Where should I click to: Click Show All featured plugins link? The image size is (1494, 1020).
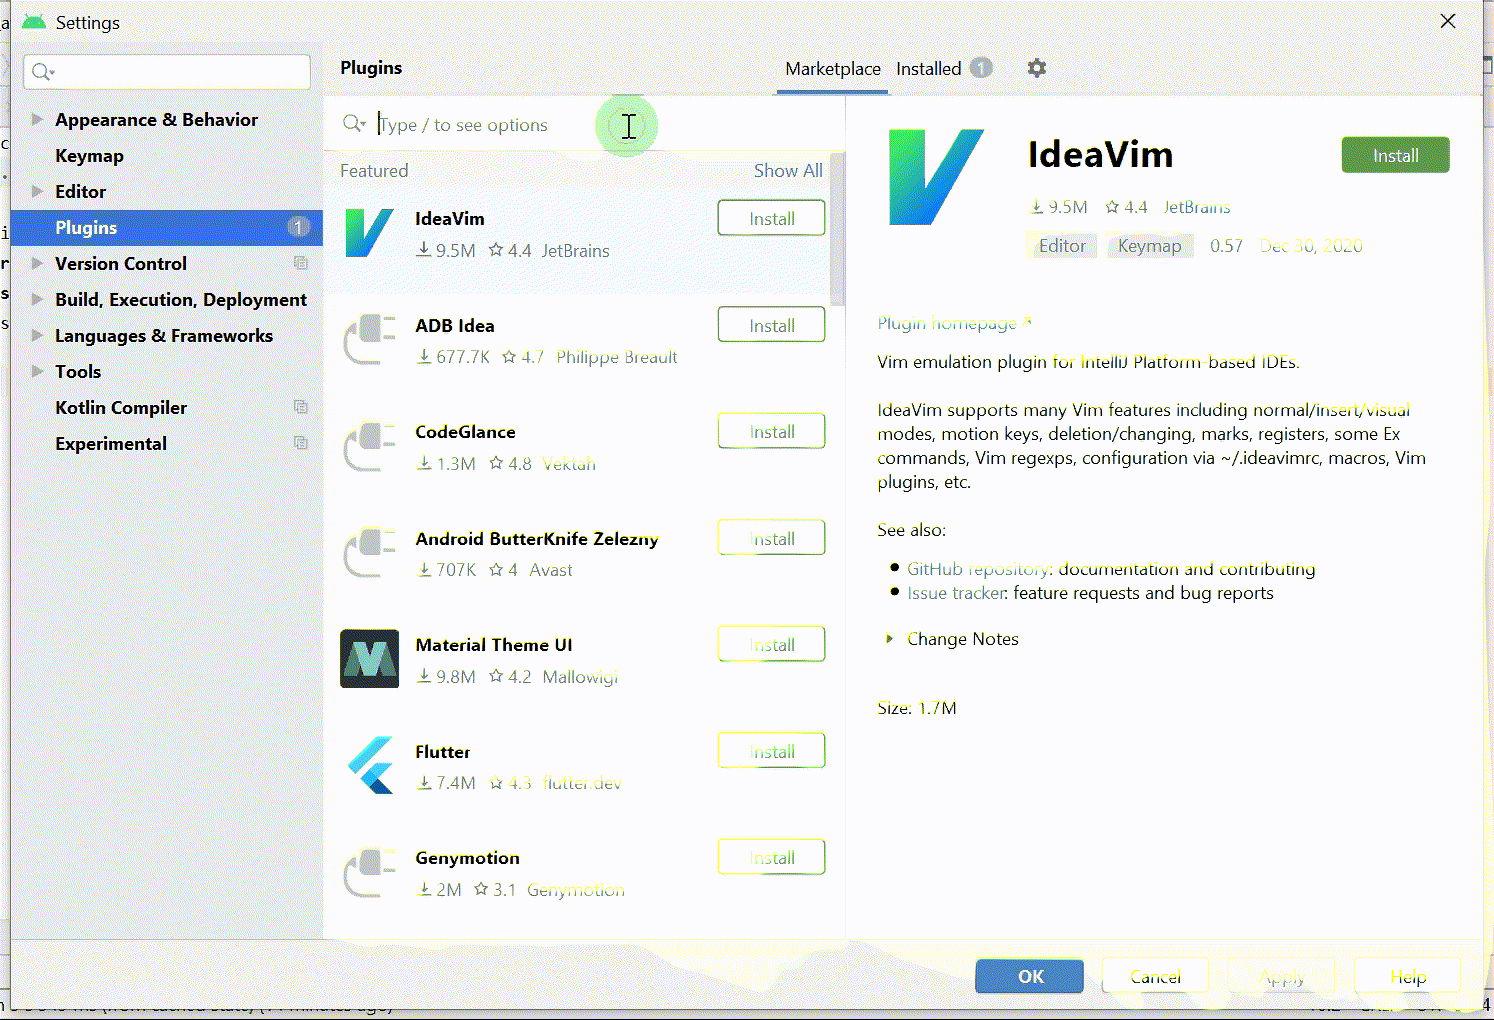coord(788,170)
